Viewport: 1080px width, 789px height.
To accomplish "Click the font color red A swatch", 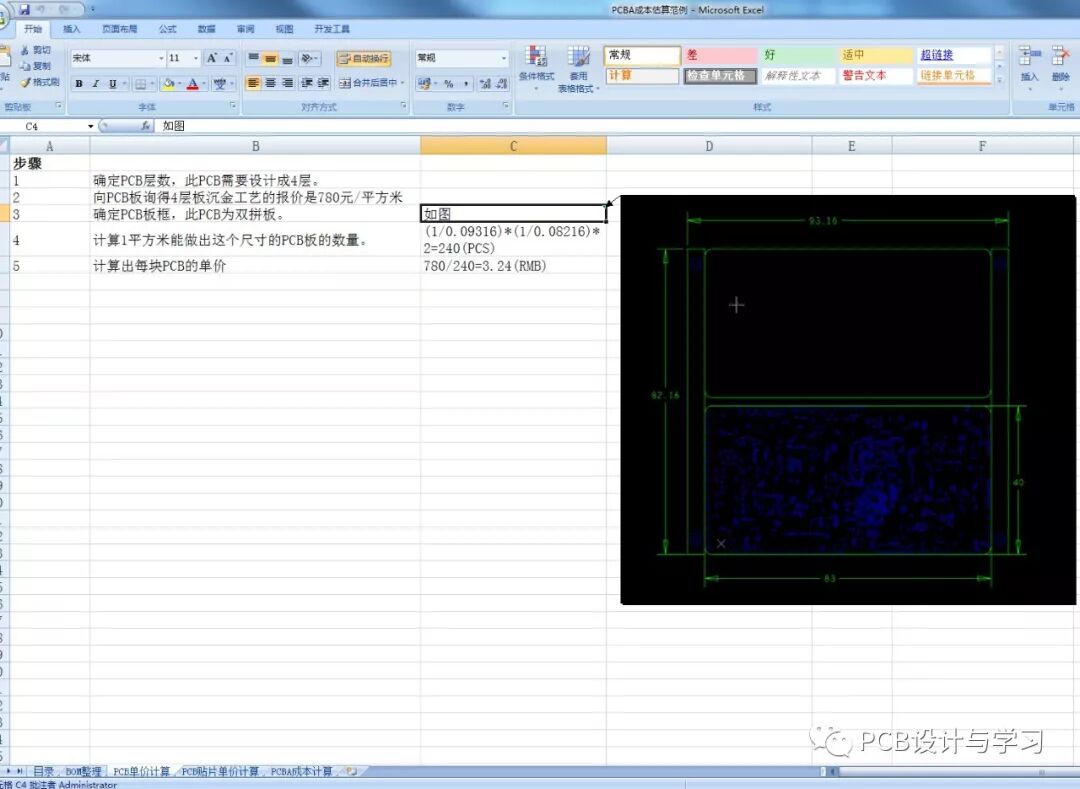I will coord(192,84).
